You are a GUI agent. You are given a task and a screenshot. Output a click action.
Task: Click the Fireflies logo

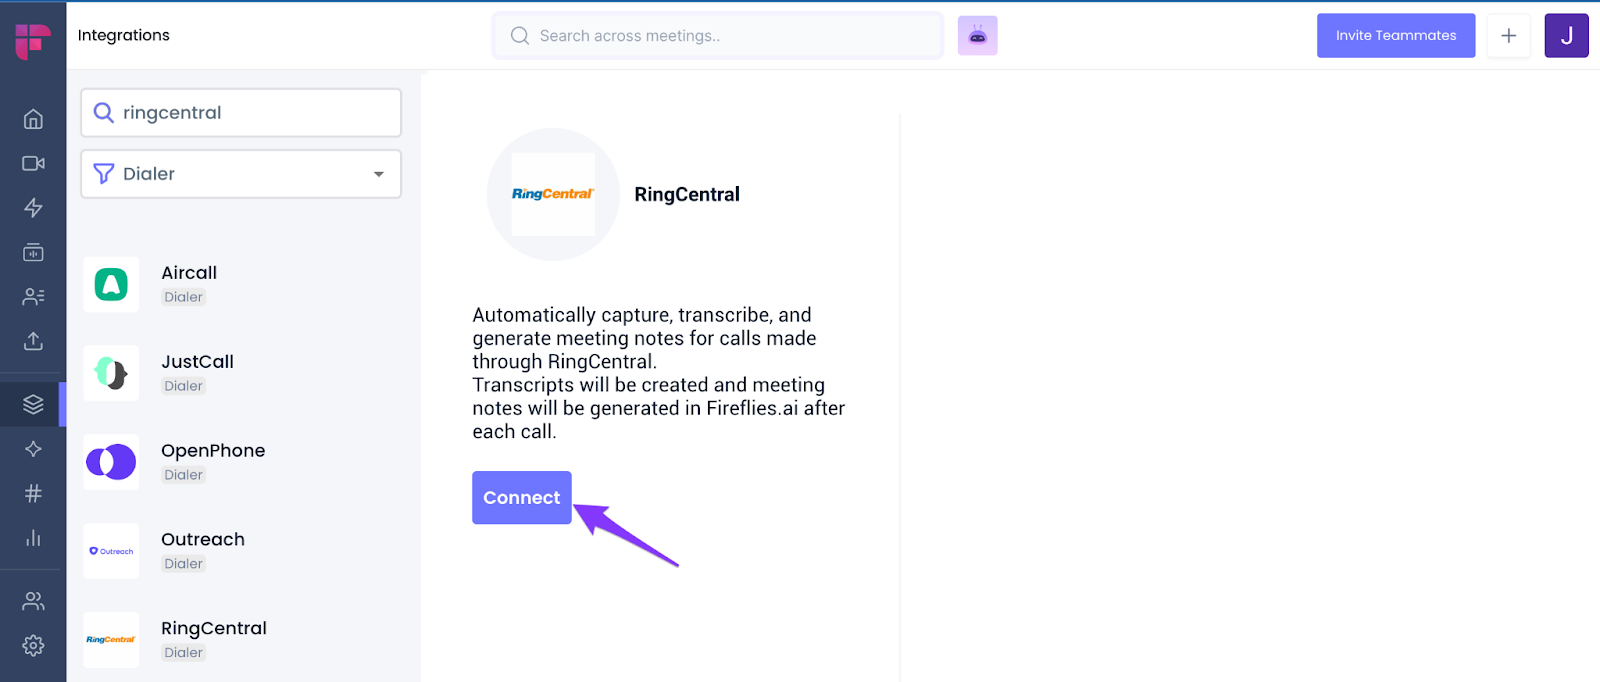(x=33, y=40)
